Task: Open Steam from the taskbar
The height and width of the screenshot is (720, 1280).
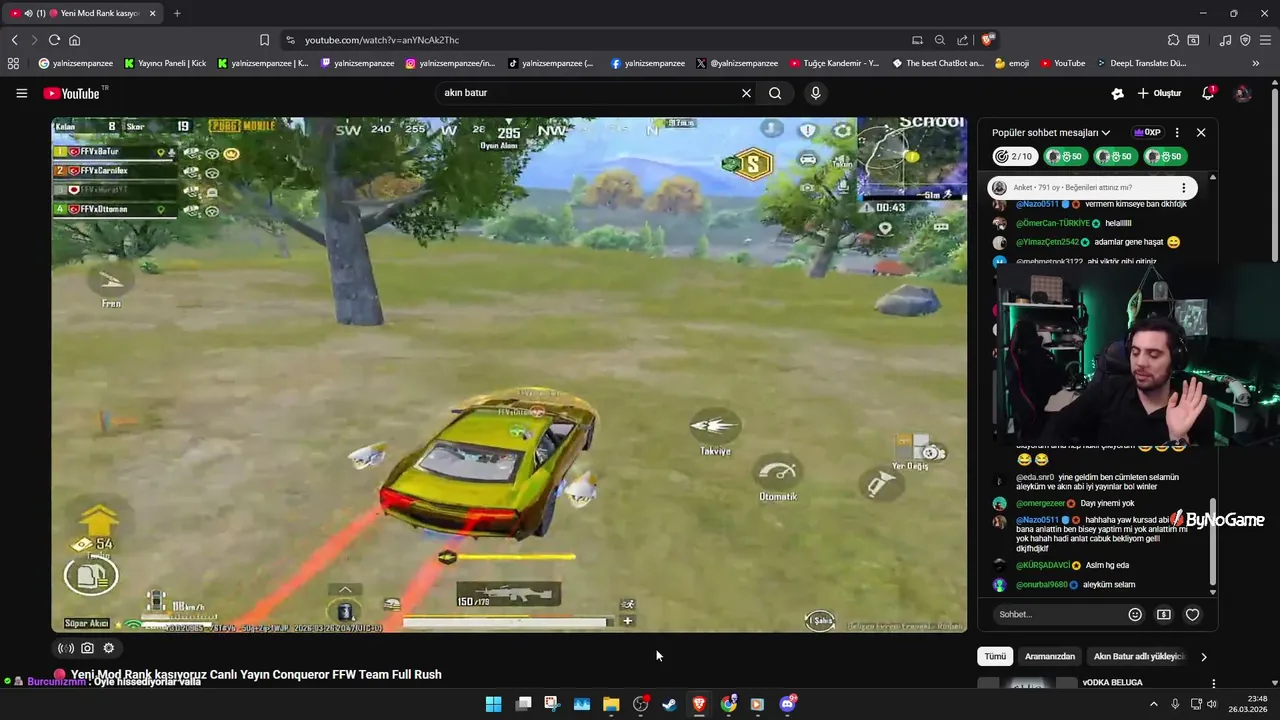Action: (669, 704)
